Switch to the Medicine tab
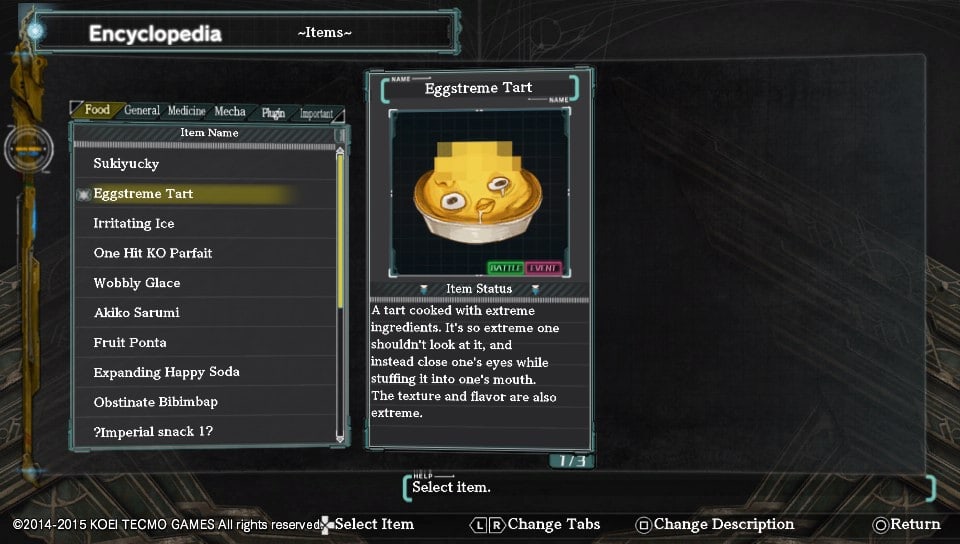 click(187, 111)
